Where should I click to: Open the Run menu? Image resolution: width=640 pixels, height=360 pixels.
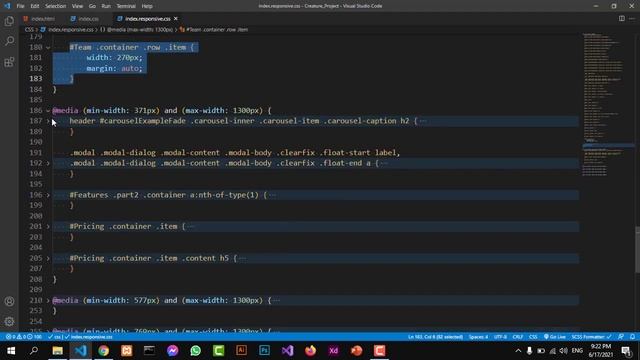click(x=106, y=6)
